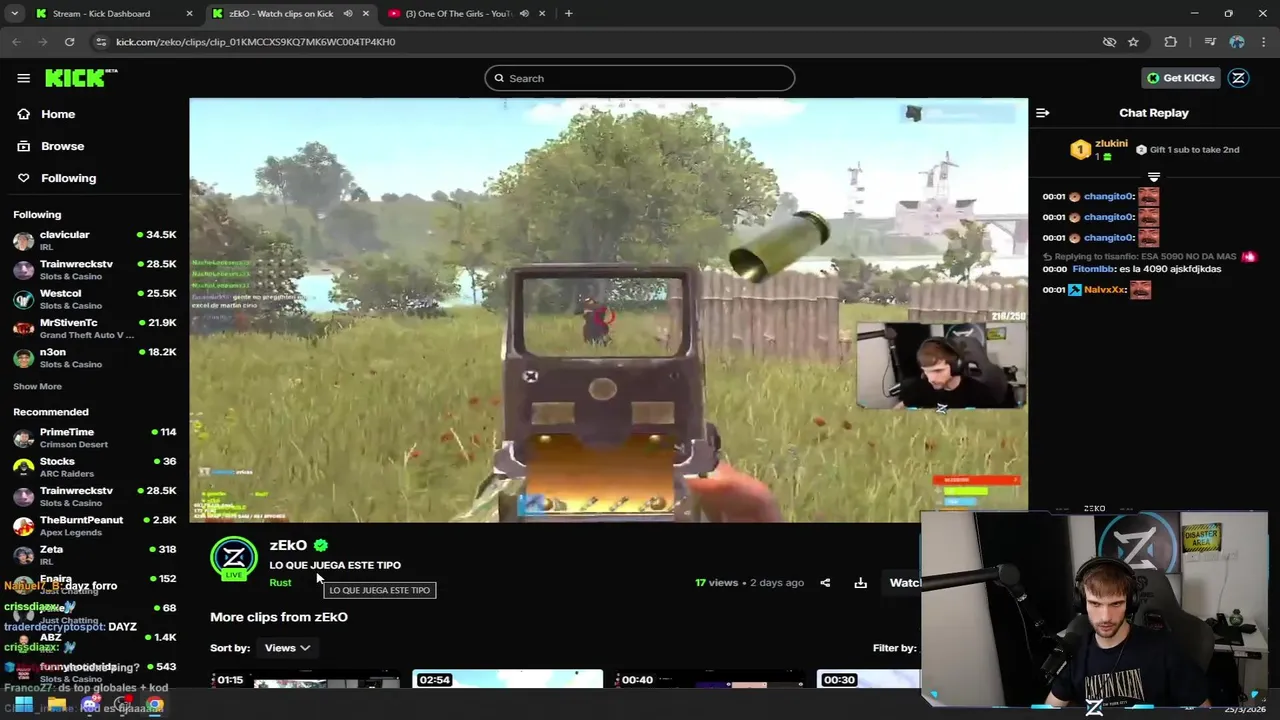Open the 00:30 clip thumbnail
This screenshot has width=1280, height=720.
(x=868, y=679)
